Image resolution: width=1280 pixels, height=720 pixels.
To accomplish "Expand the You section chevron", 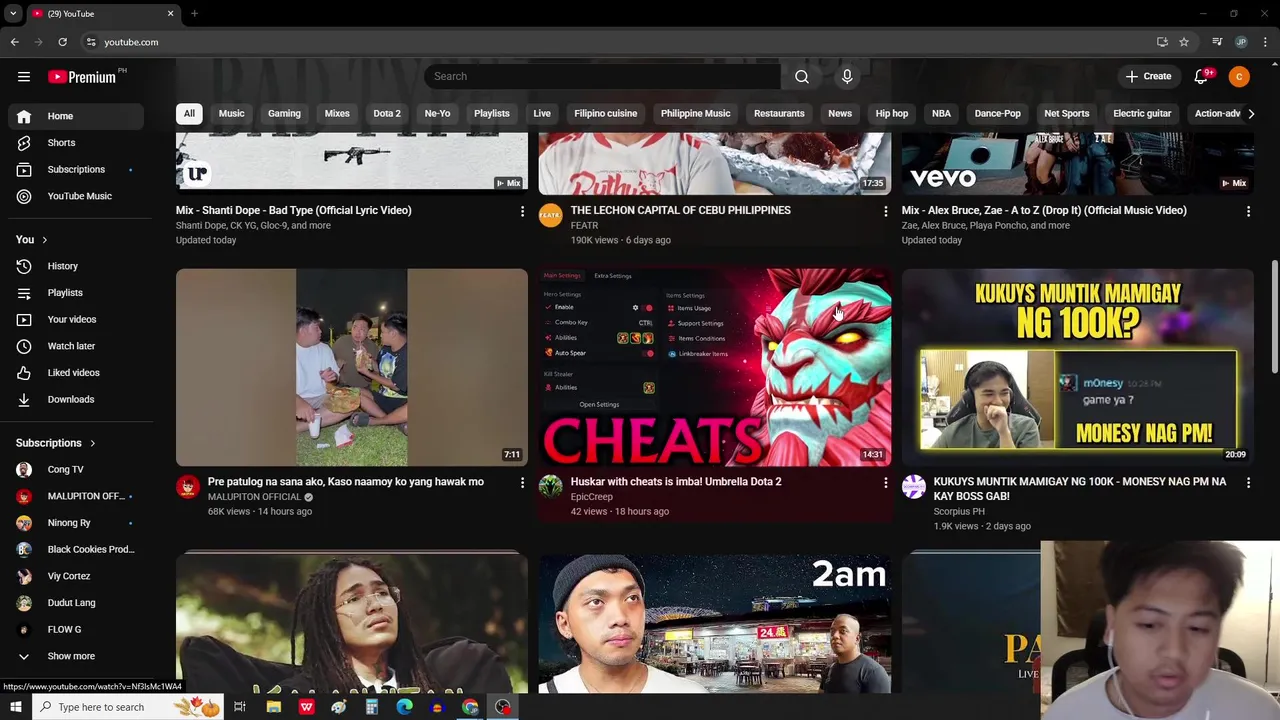I will 44,240.
